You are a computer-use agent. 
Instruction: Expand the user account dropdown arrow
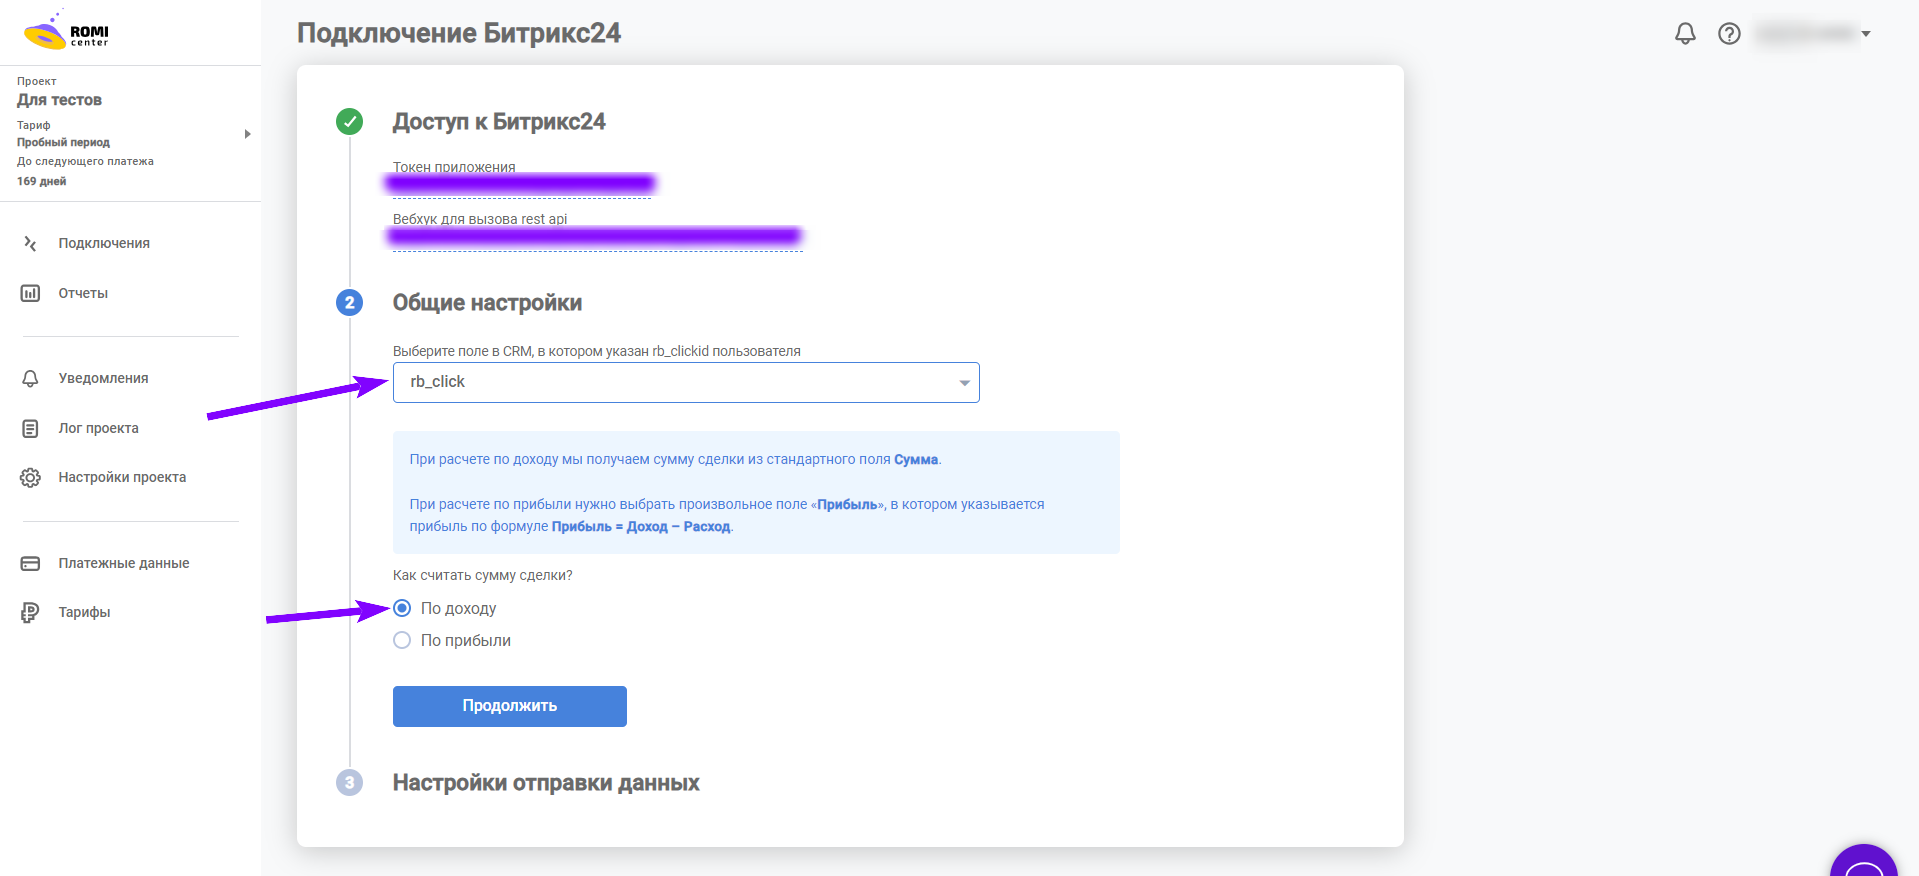coord(1865,34)
